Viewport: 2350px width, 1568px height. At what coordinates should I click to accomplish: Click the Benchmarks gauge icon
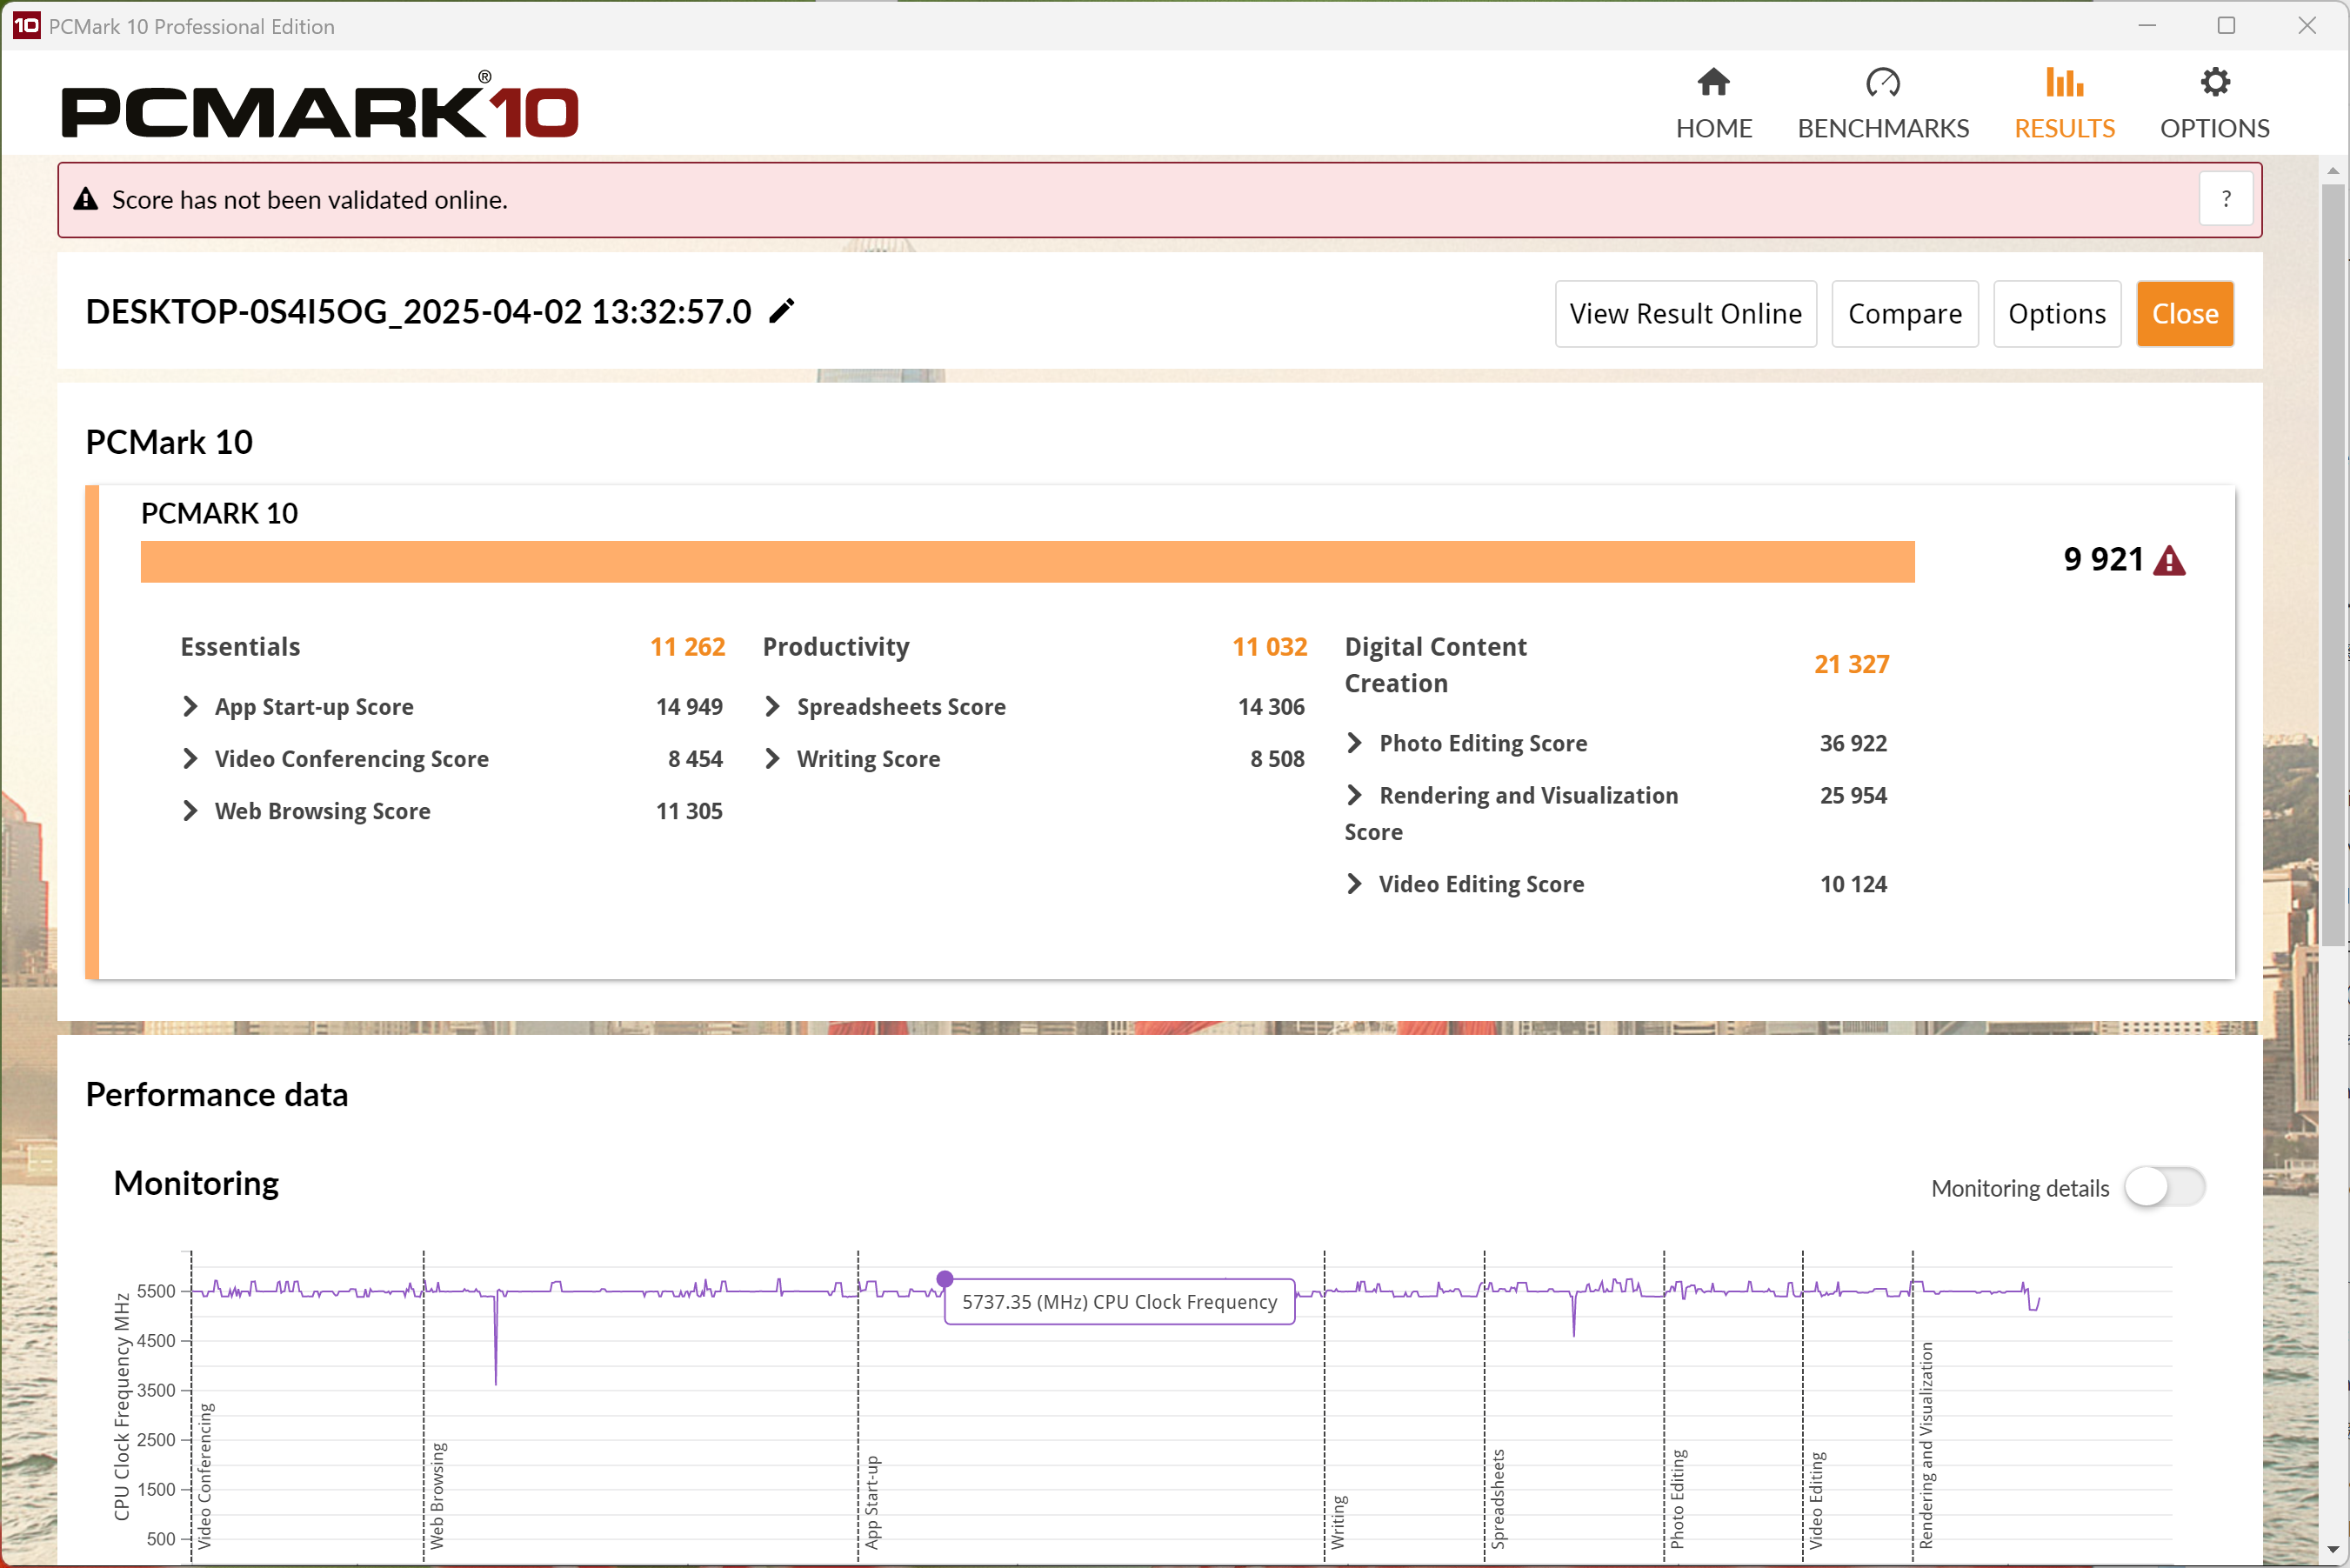(x=1882, y=82)
